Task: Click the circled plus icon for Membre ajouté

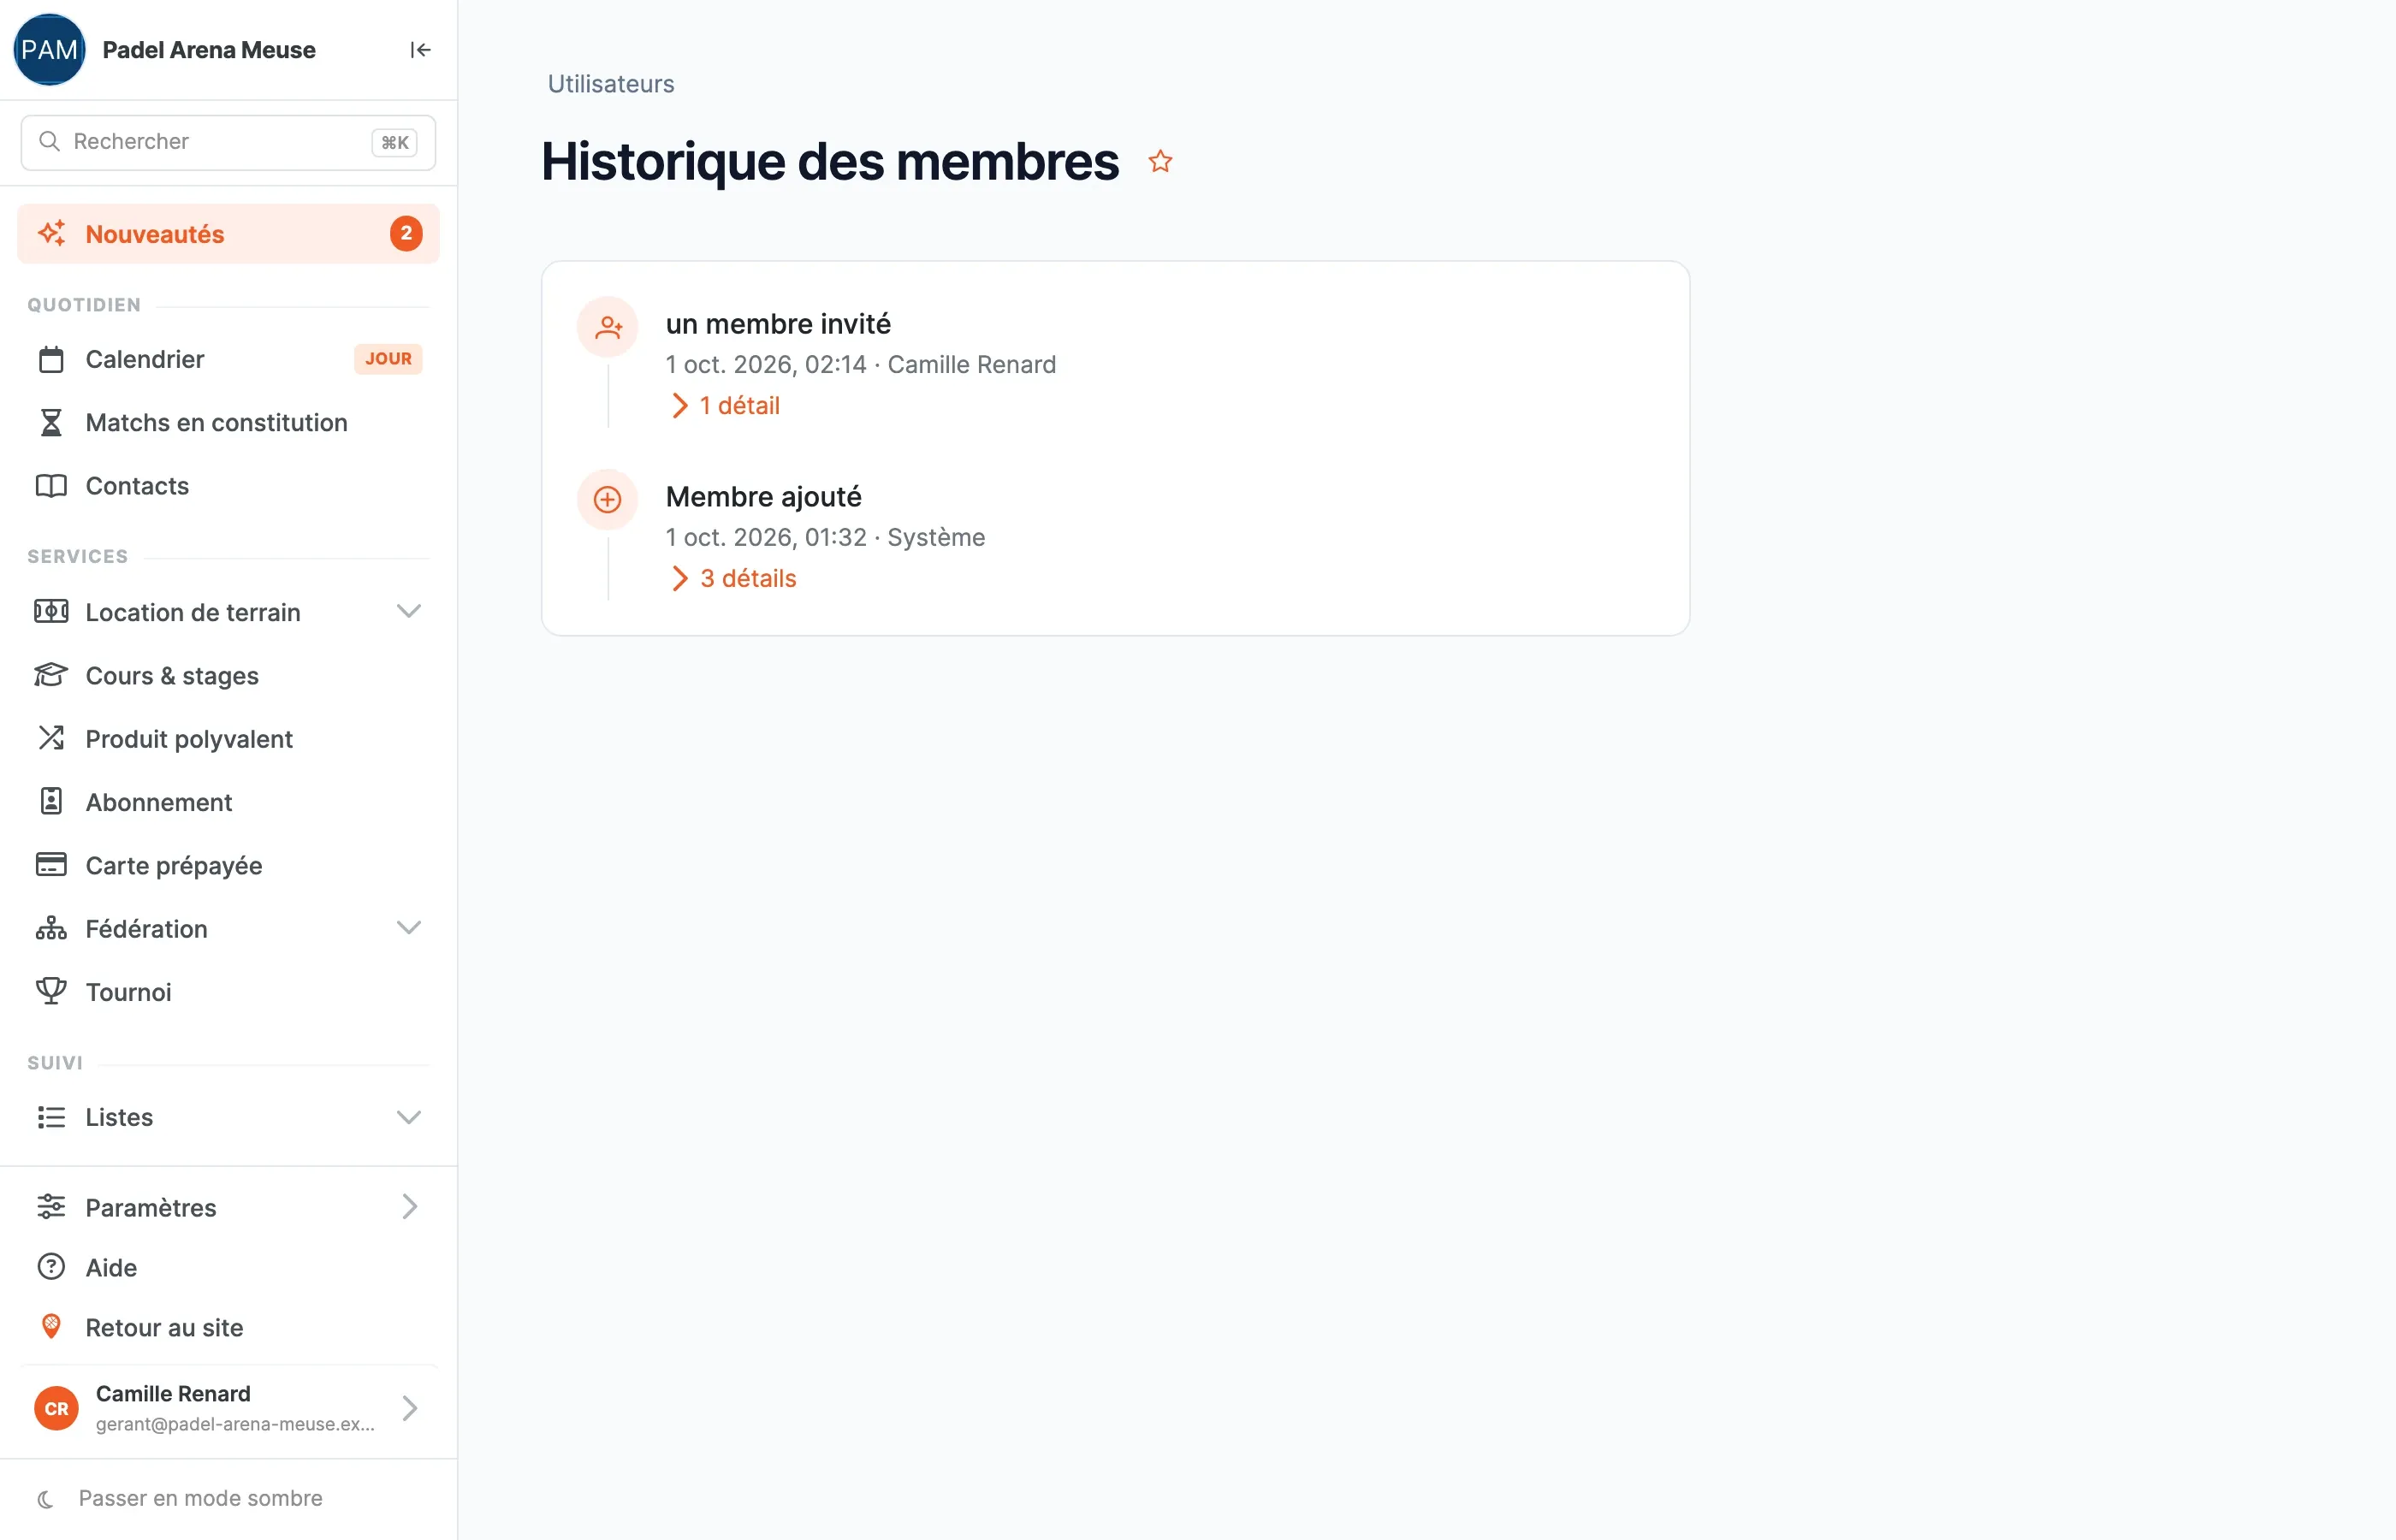Action: [x=608, y=500]
